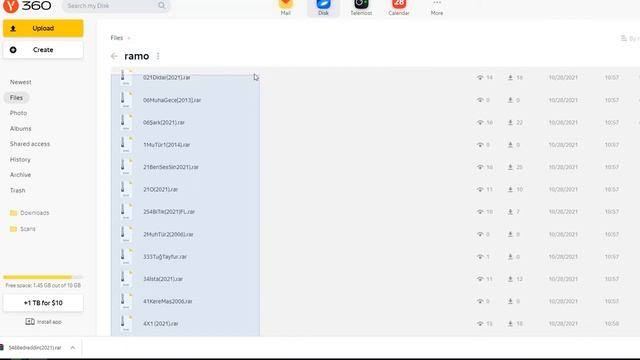
Task: Open the More services menu
Action: click(x=437, y=7)
